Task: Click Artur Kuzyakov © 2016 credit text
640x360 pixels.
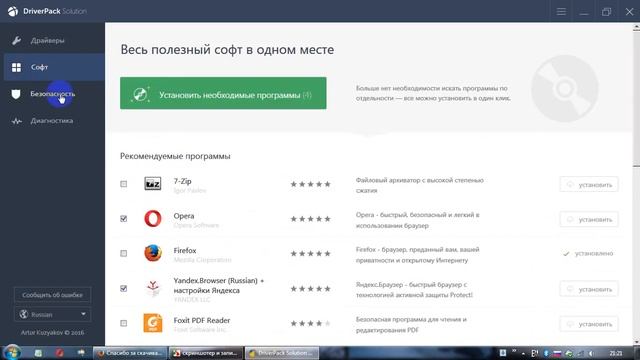Action: [x=52, y=333]
